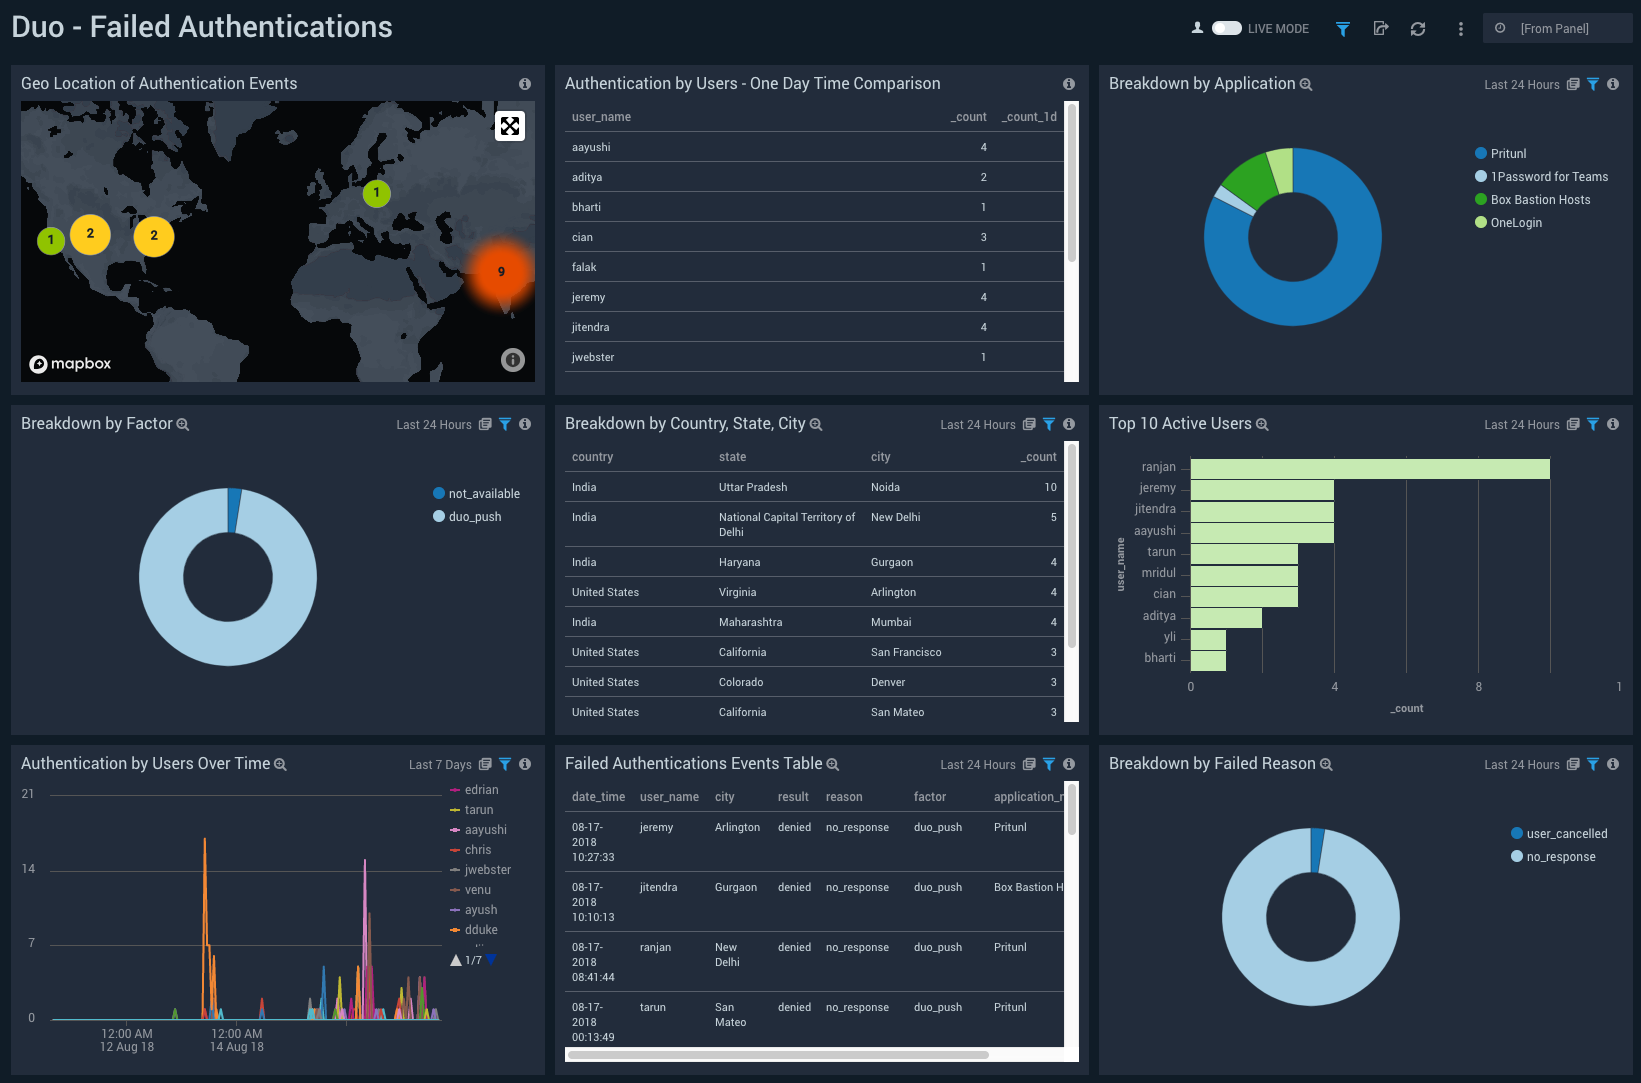Screen dimensions: 1641x1083
Task: Select the magnifier zoom icon next to Failed Authentications Events Table
Action: 833,764
